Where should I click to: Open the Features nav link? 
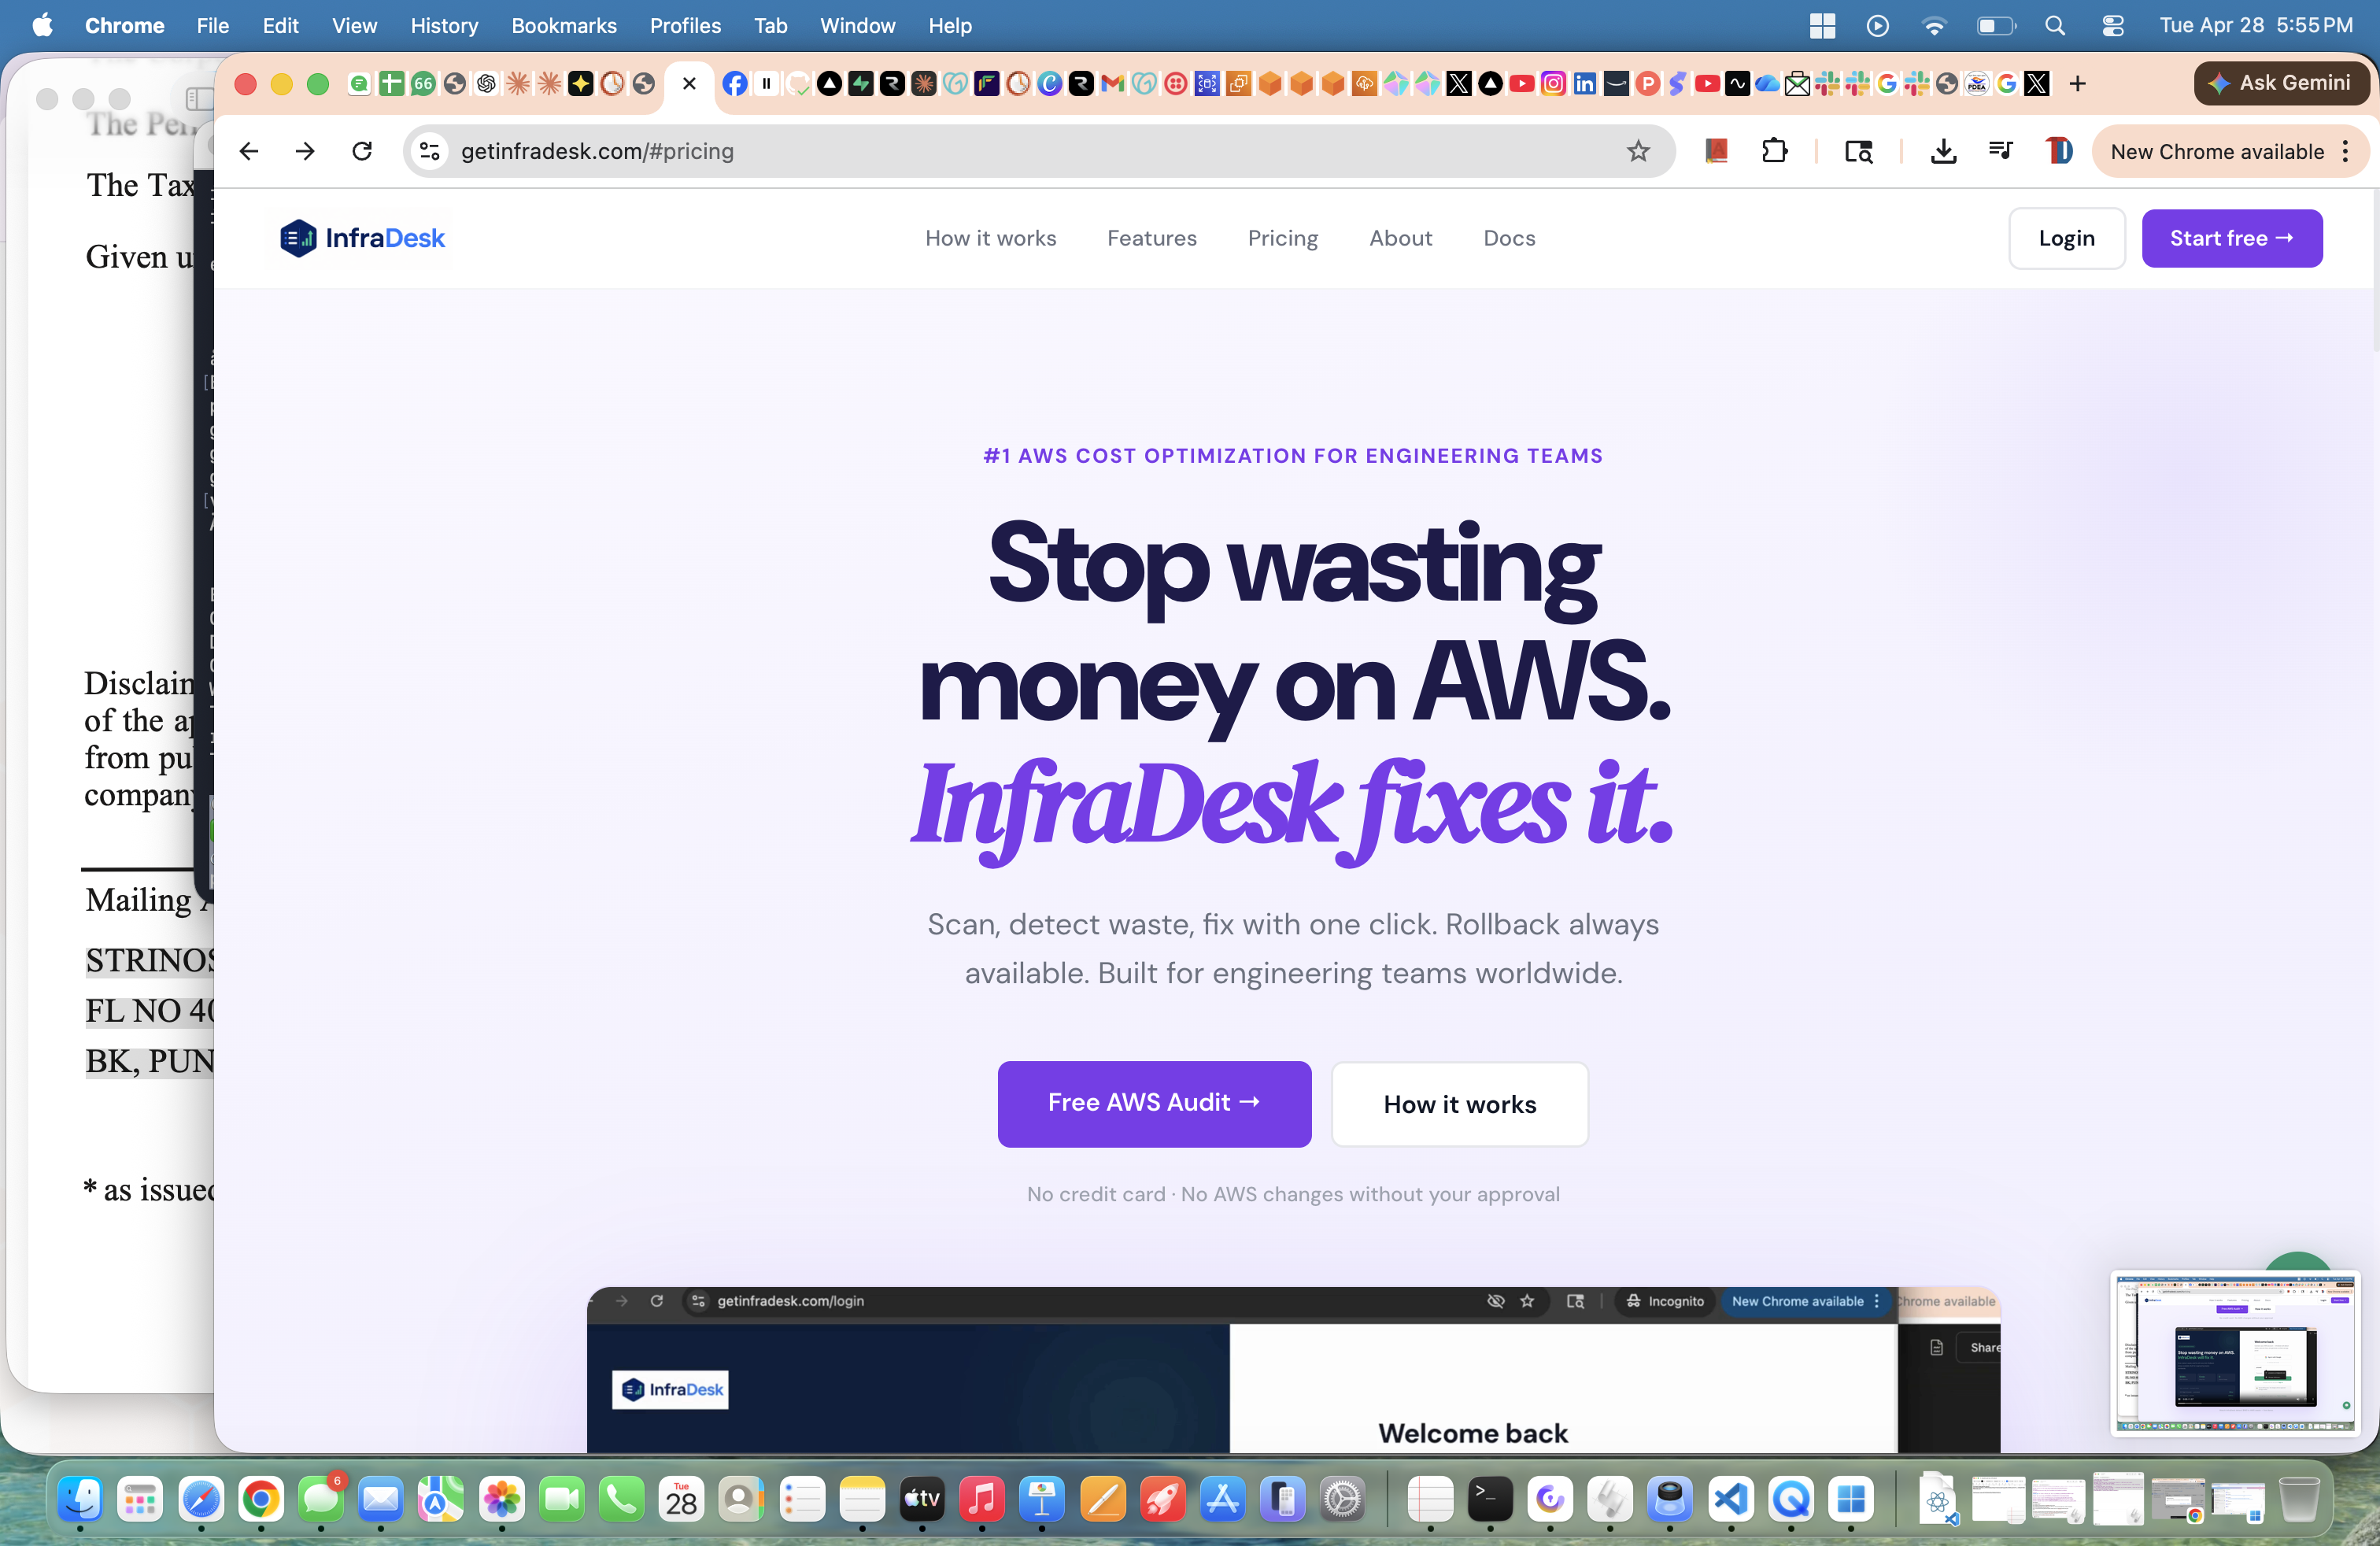pyautogui.click(x=1151, y=238)
